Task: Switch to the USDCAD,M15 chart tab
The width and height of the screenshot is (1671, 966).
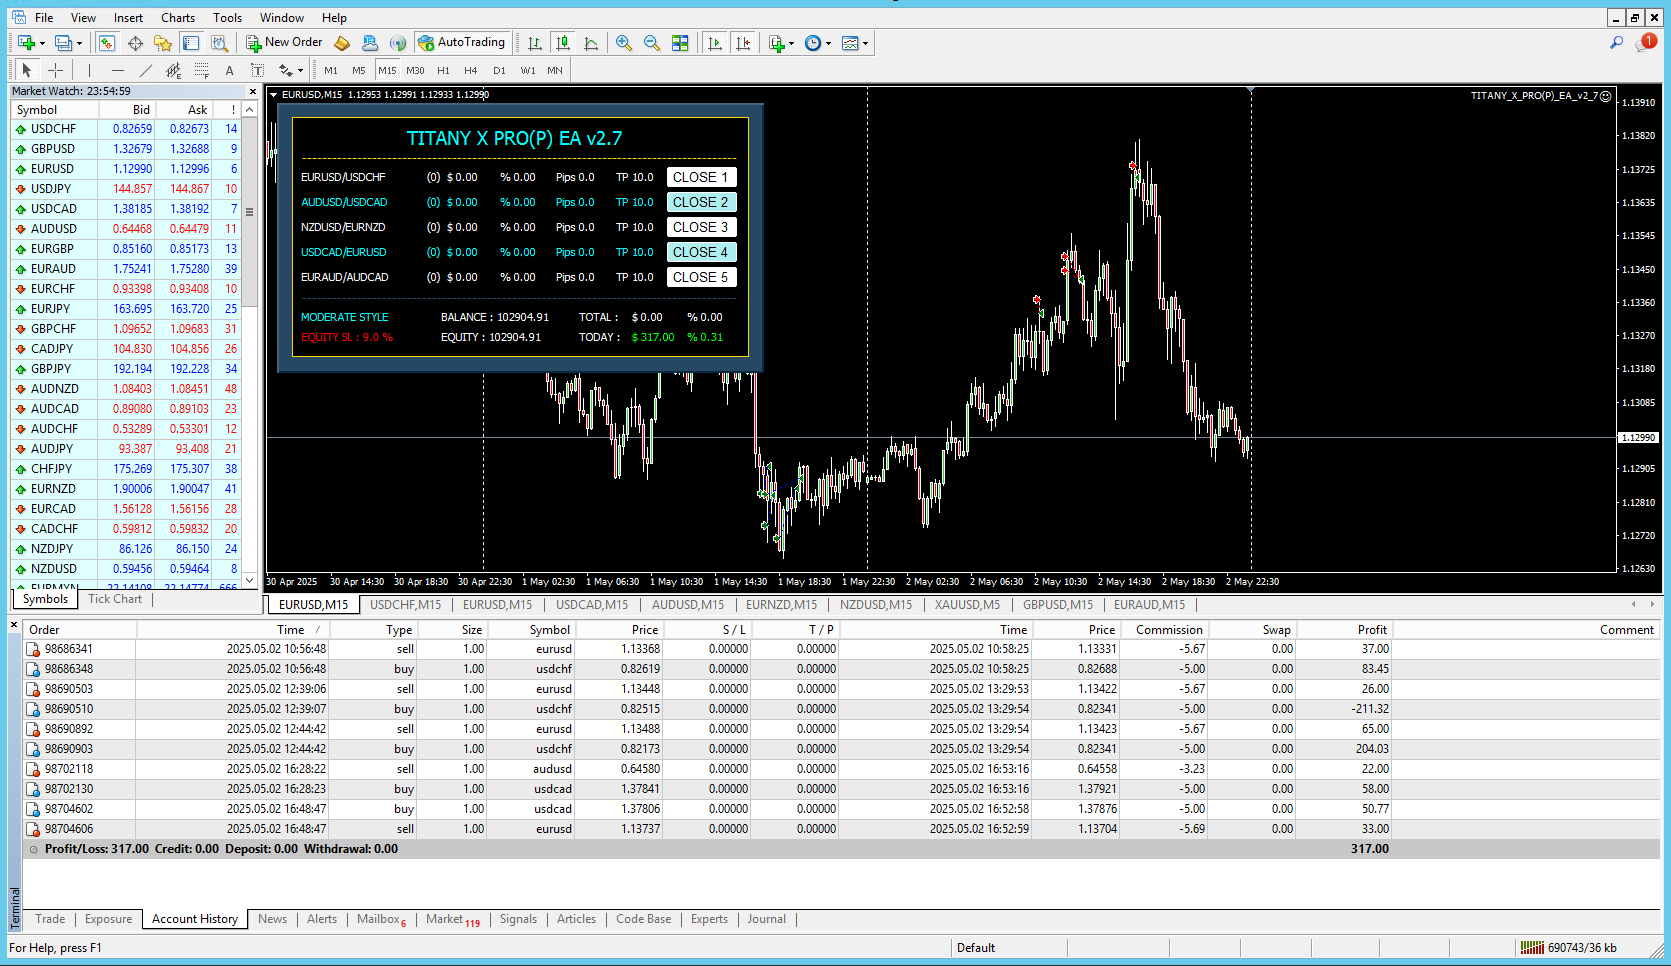Action: tap(592, 605)
